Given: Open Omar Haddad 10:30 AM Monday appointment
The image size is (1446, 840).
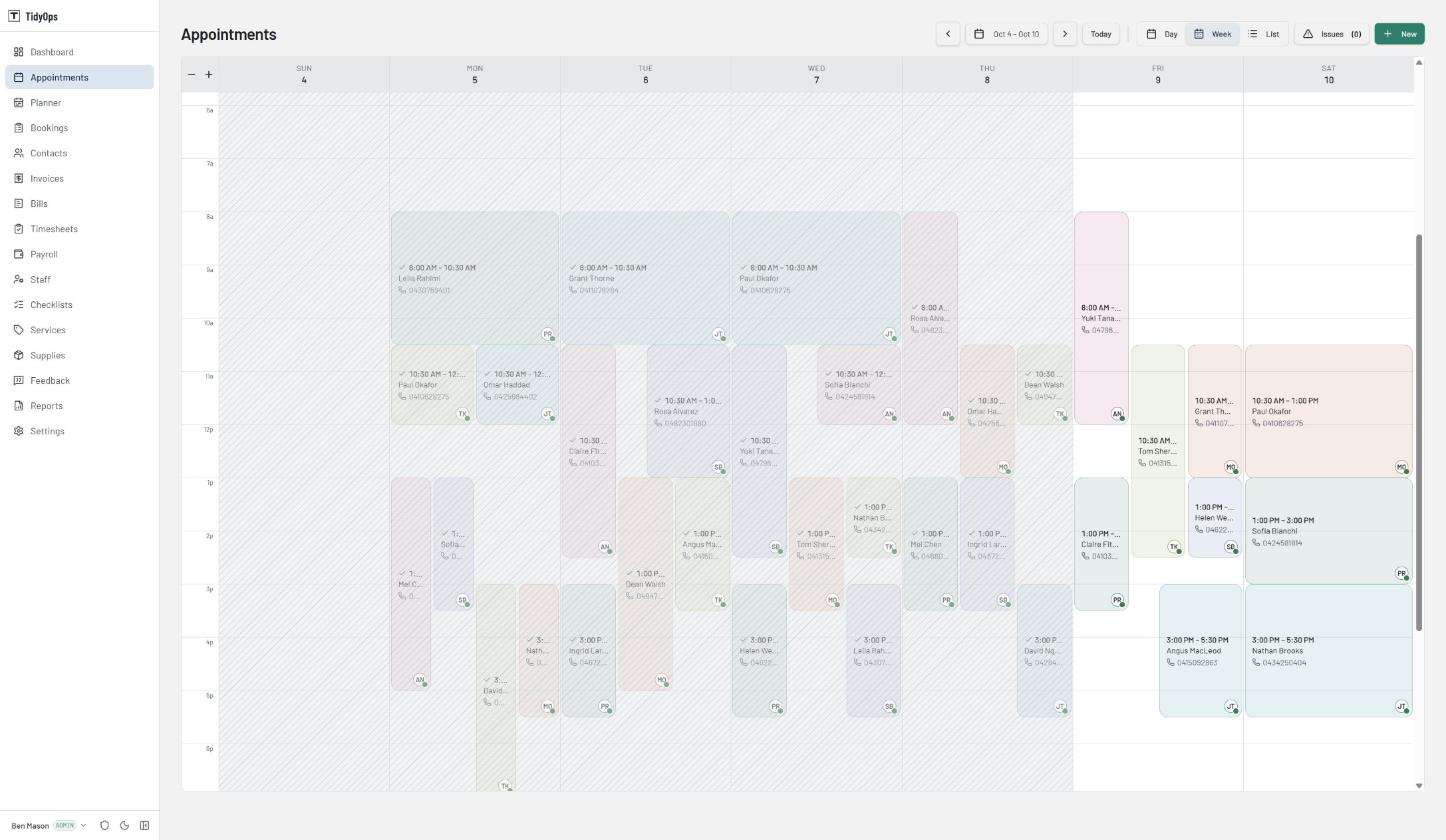Looking at the screenshot, I should 517,385.
